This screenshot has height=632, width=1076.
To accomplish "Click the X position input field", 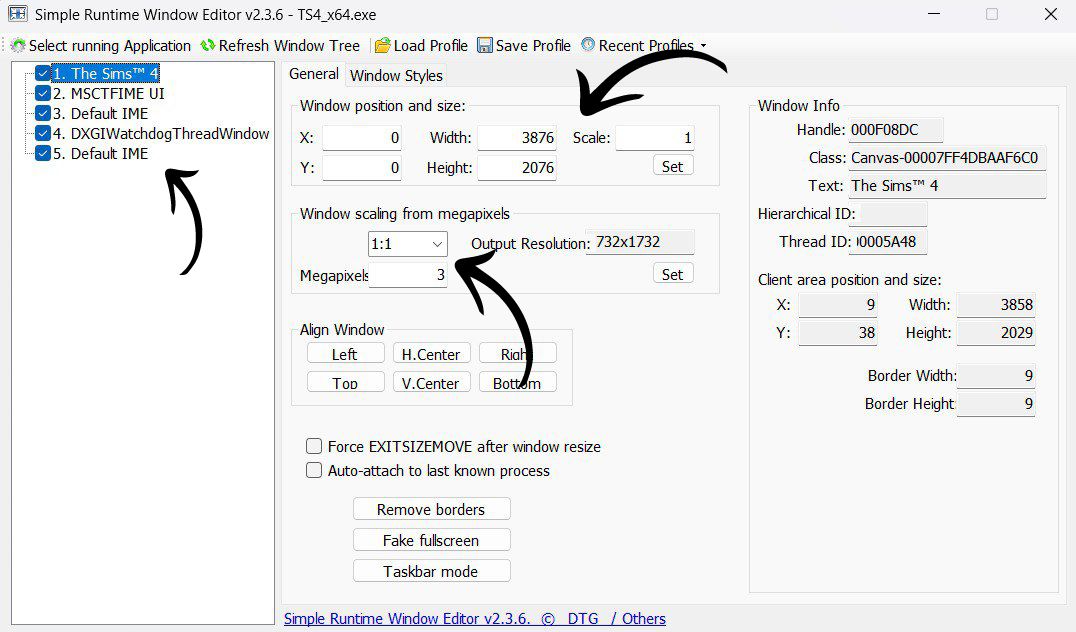I will [362, 138].
